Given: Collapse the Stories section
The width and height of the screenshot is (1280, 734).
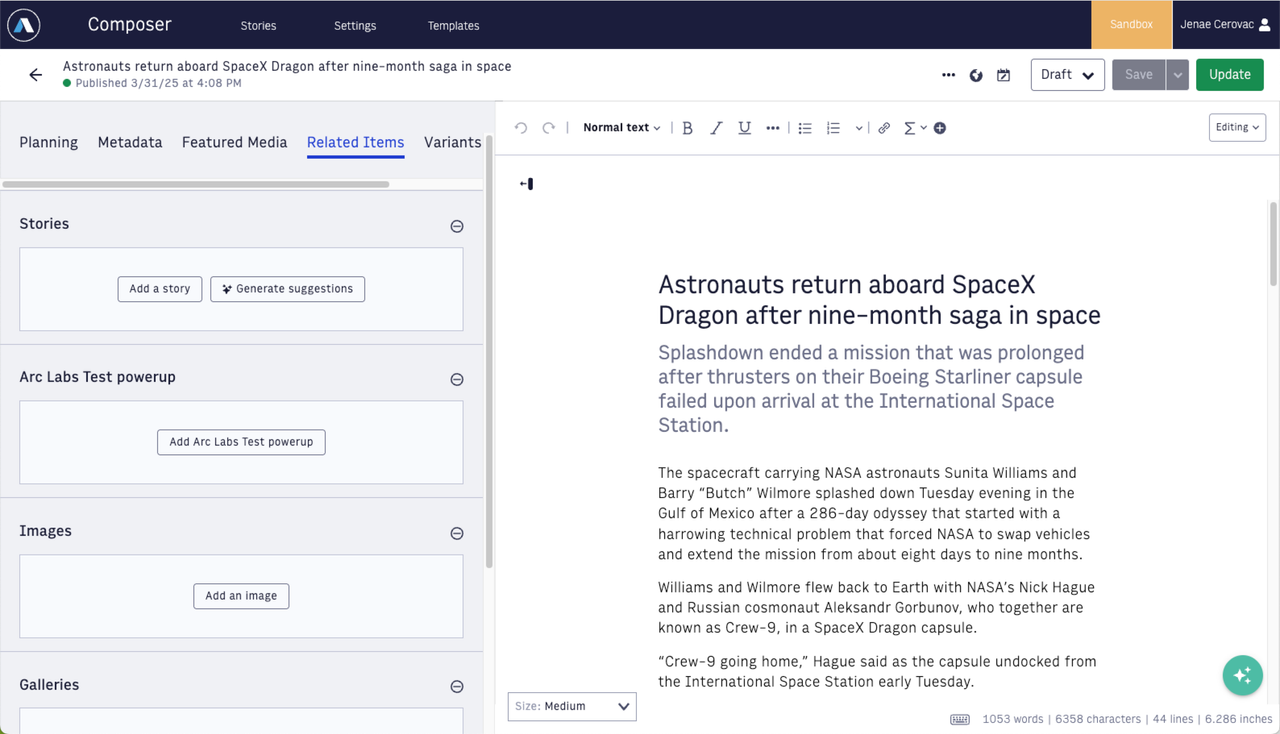Looking at the screenshot, I should pos(457,226).
